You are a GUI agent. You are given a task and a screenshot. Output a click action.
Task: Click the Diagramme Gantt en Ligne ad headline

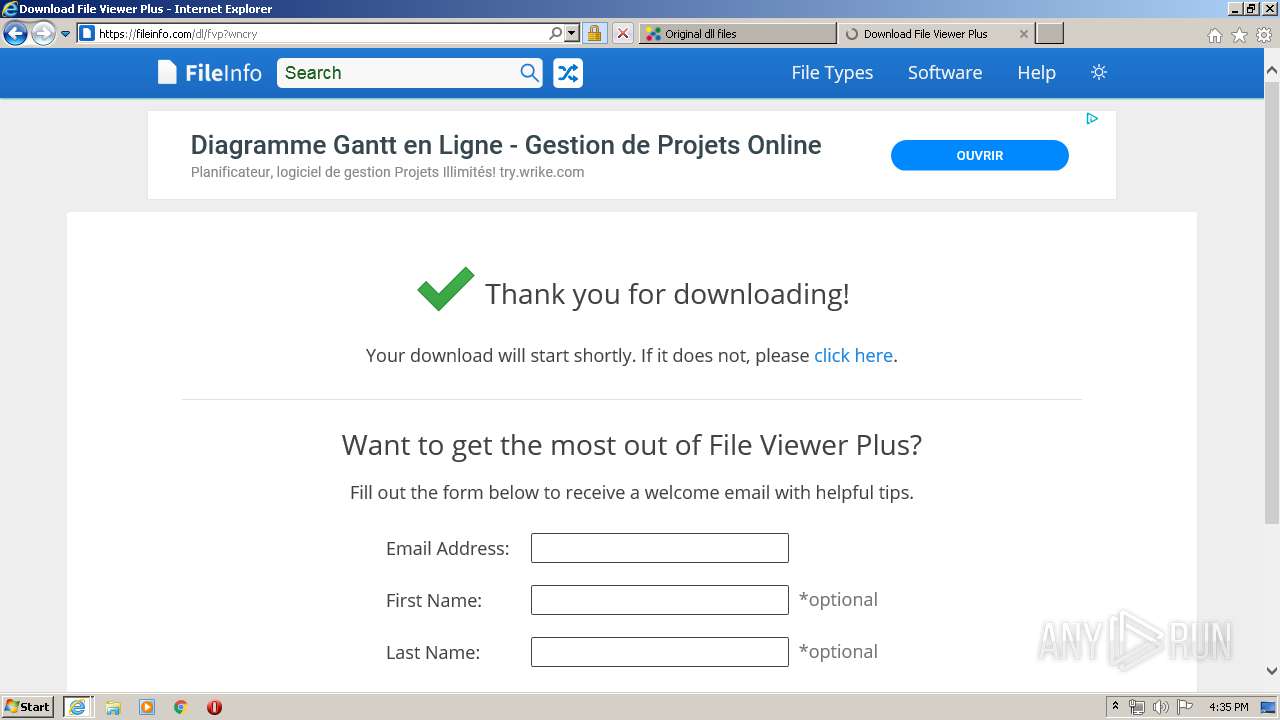tap(506, 145)
